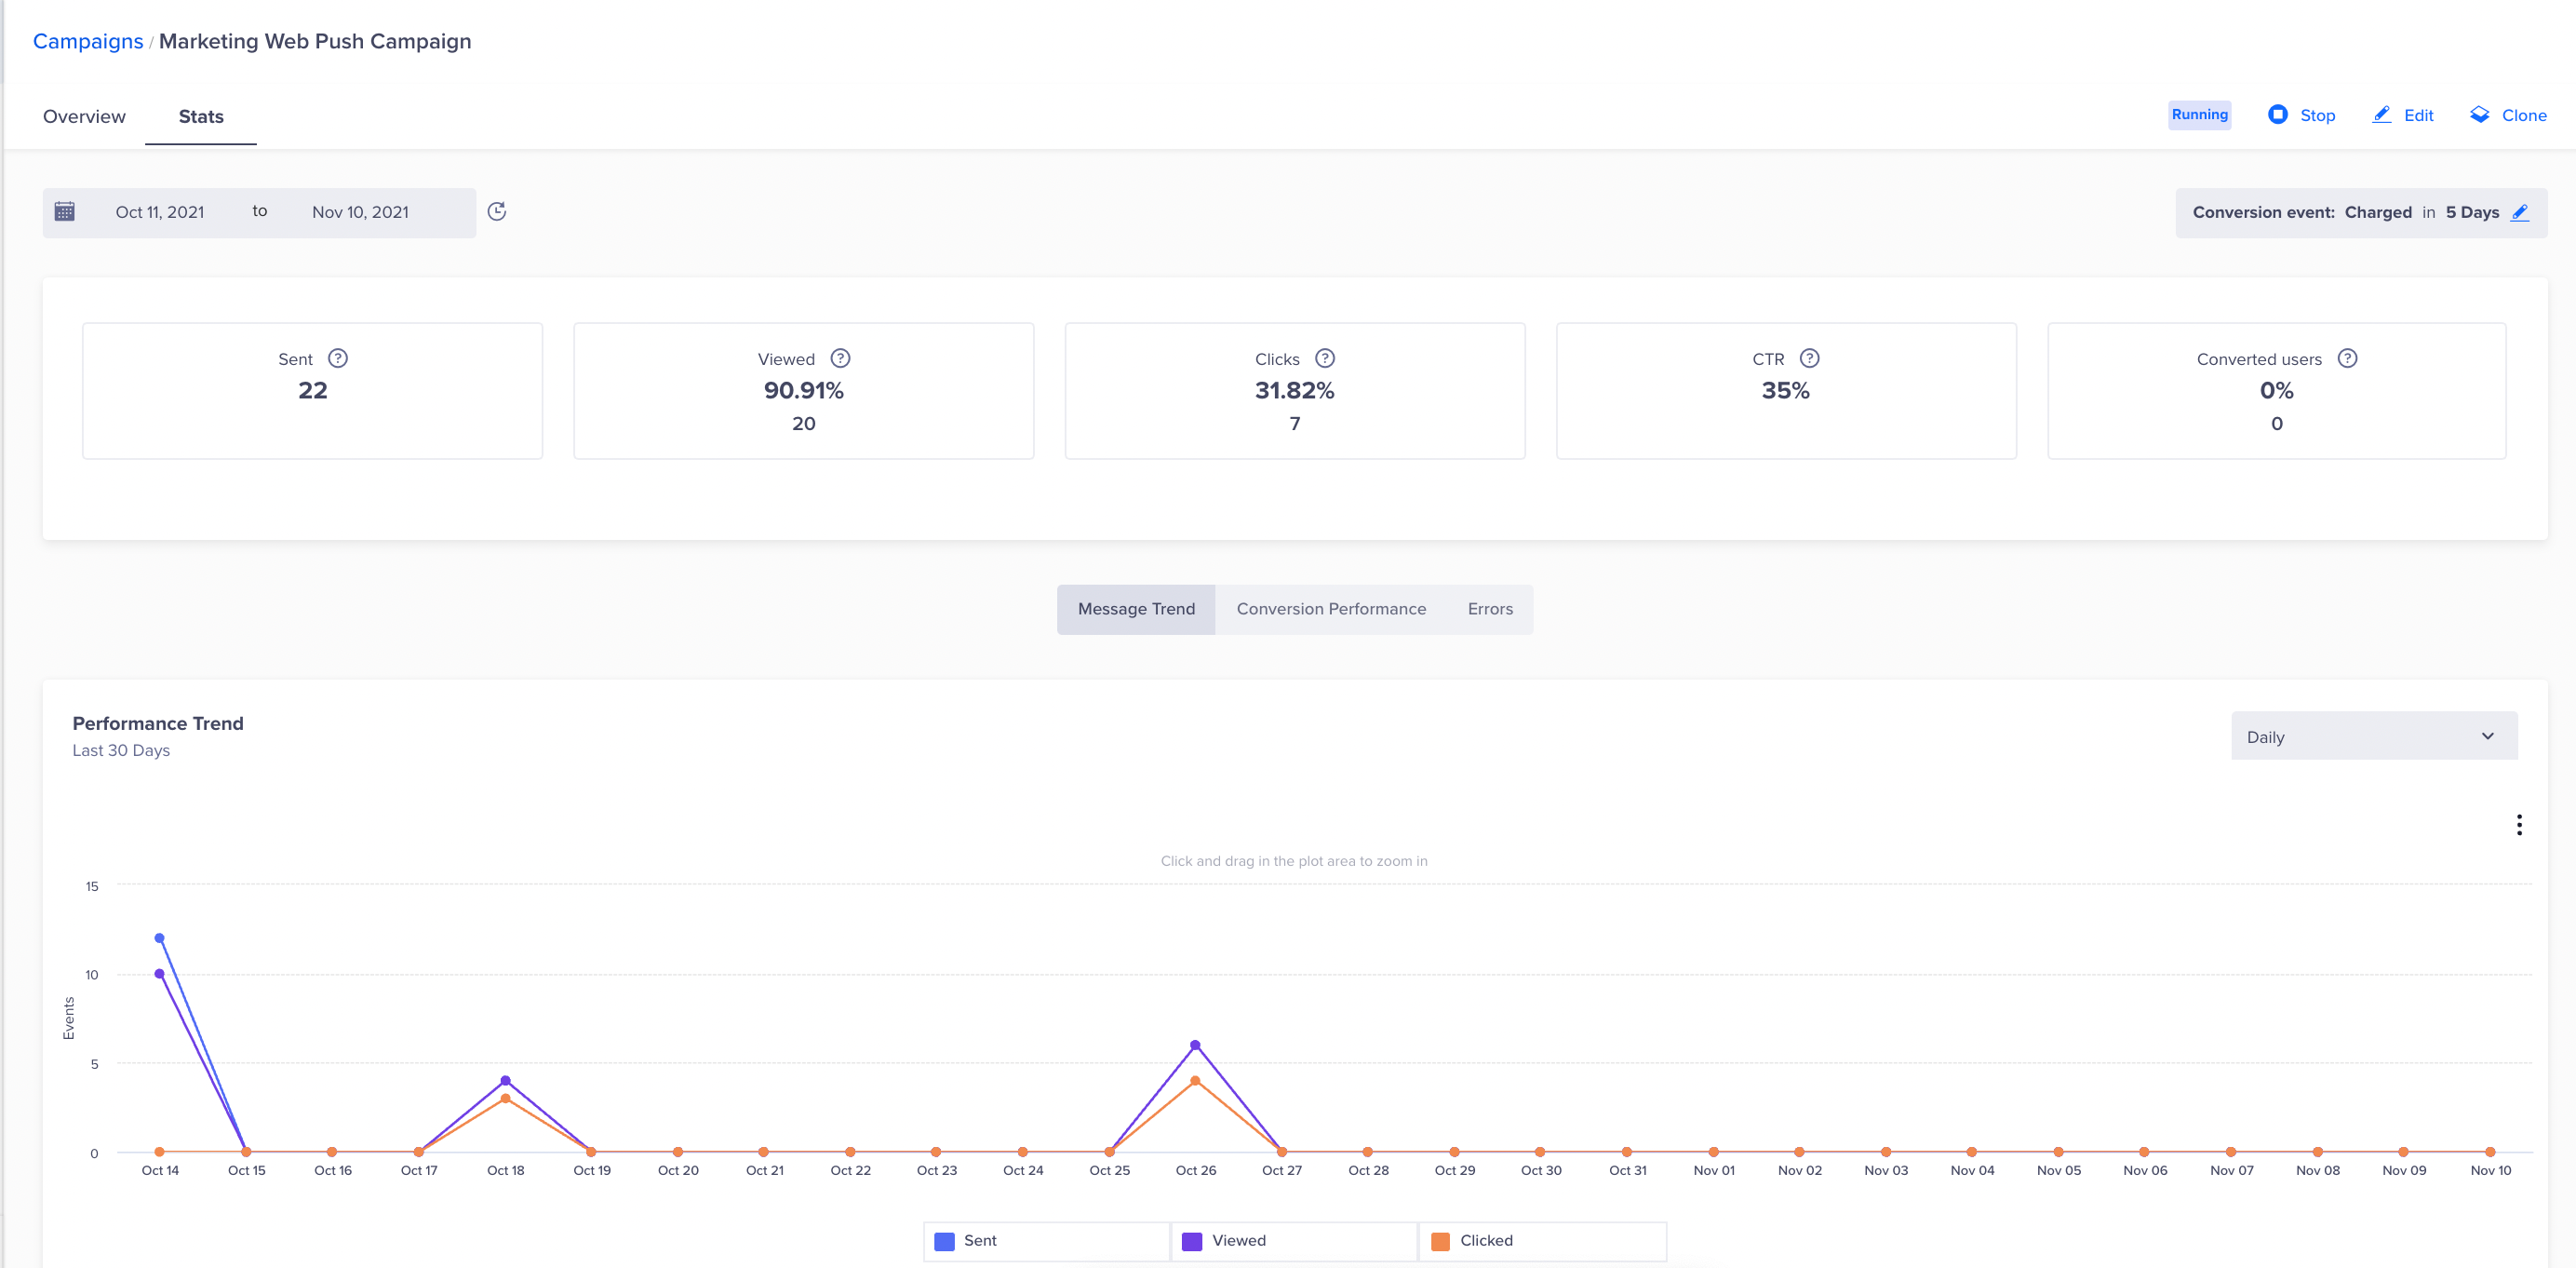Expand the Daily interval dropdown
The width and height of the screenshot is (2576, 1268).
2373,736
